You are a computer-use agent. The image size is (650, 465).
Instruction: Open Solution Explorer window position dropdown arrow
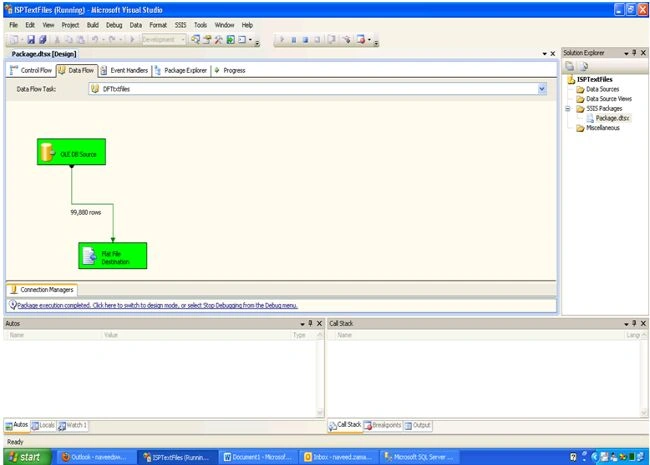coord(626,53)
